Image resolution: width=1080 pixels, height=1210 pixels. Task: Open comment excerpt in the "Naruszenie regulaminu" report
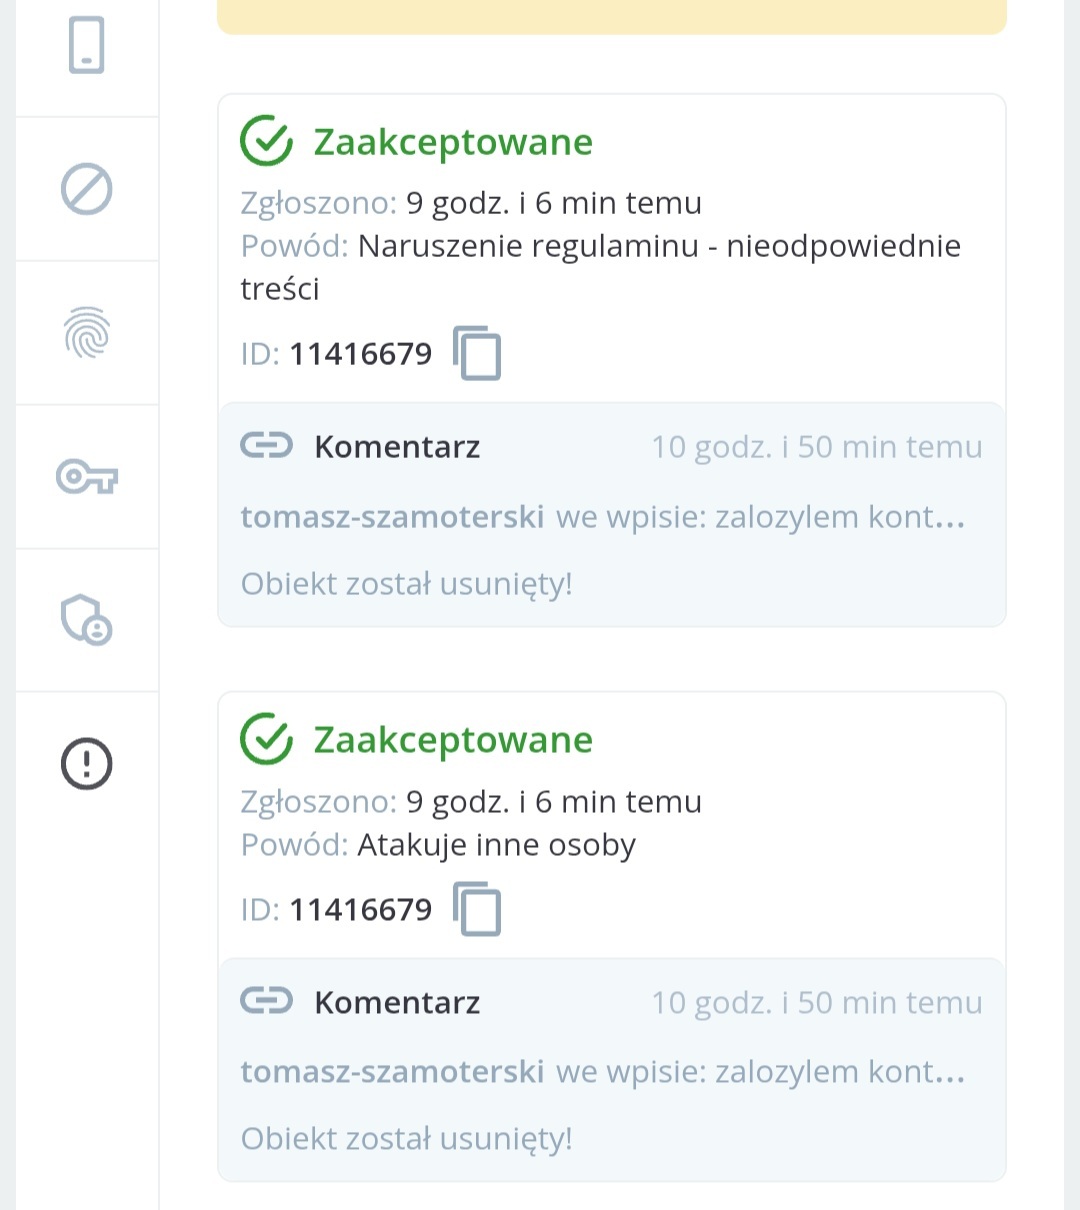point(760,517)
